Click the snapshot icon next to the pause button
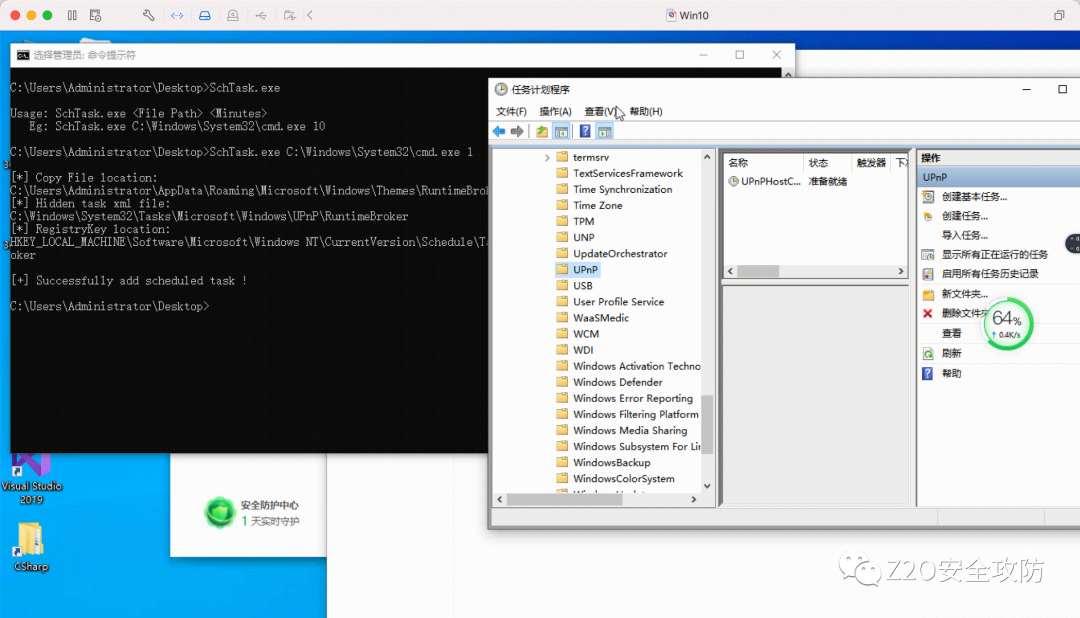1080x618 pixels. click(95, 15)
